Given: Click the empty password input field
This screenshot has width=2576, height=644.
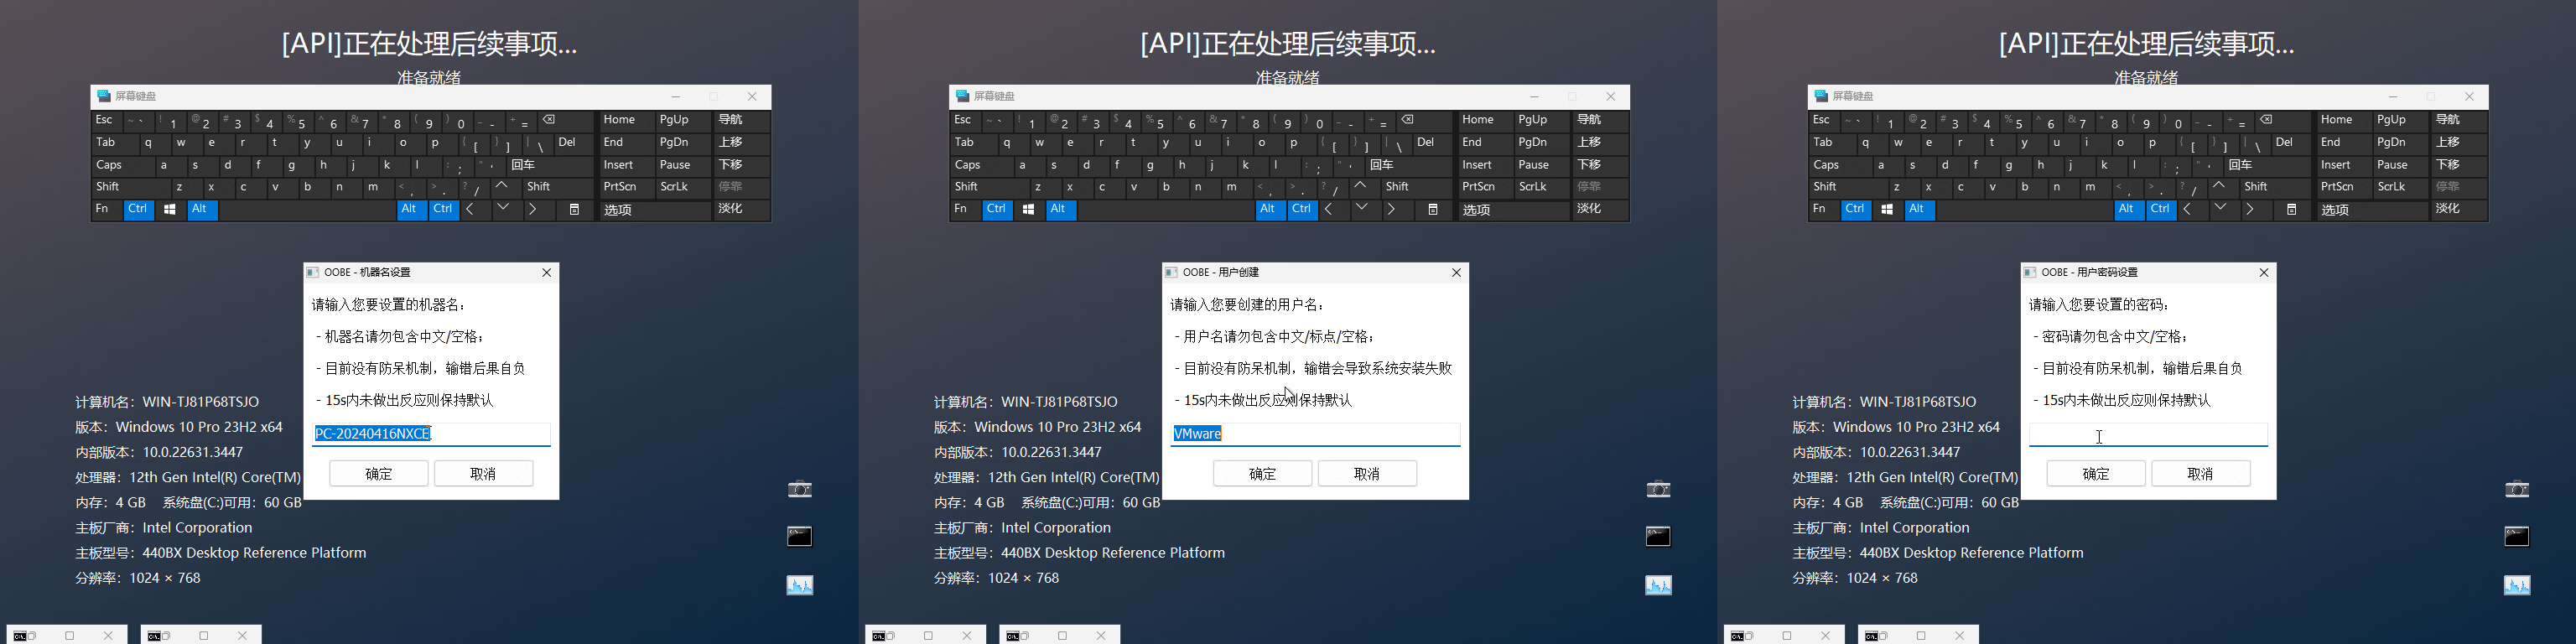Looking at the screenshot, I should pyautogui.click(x=2147, y=435).
